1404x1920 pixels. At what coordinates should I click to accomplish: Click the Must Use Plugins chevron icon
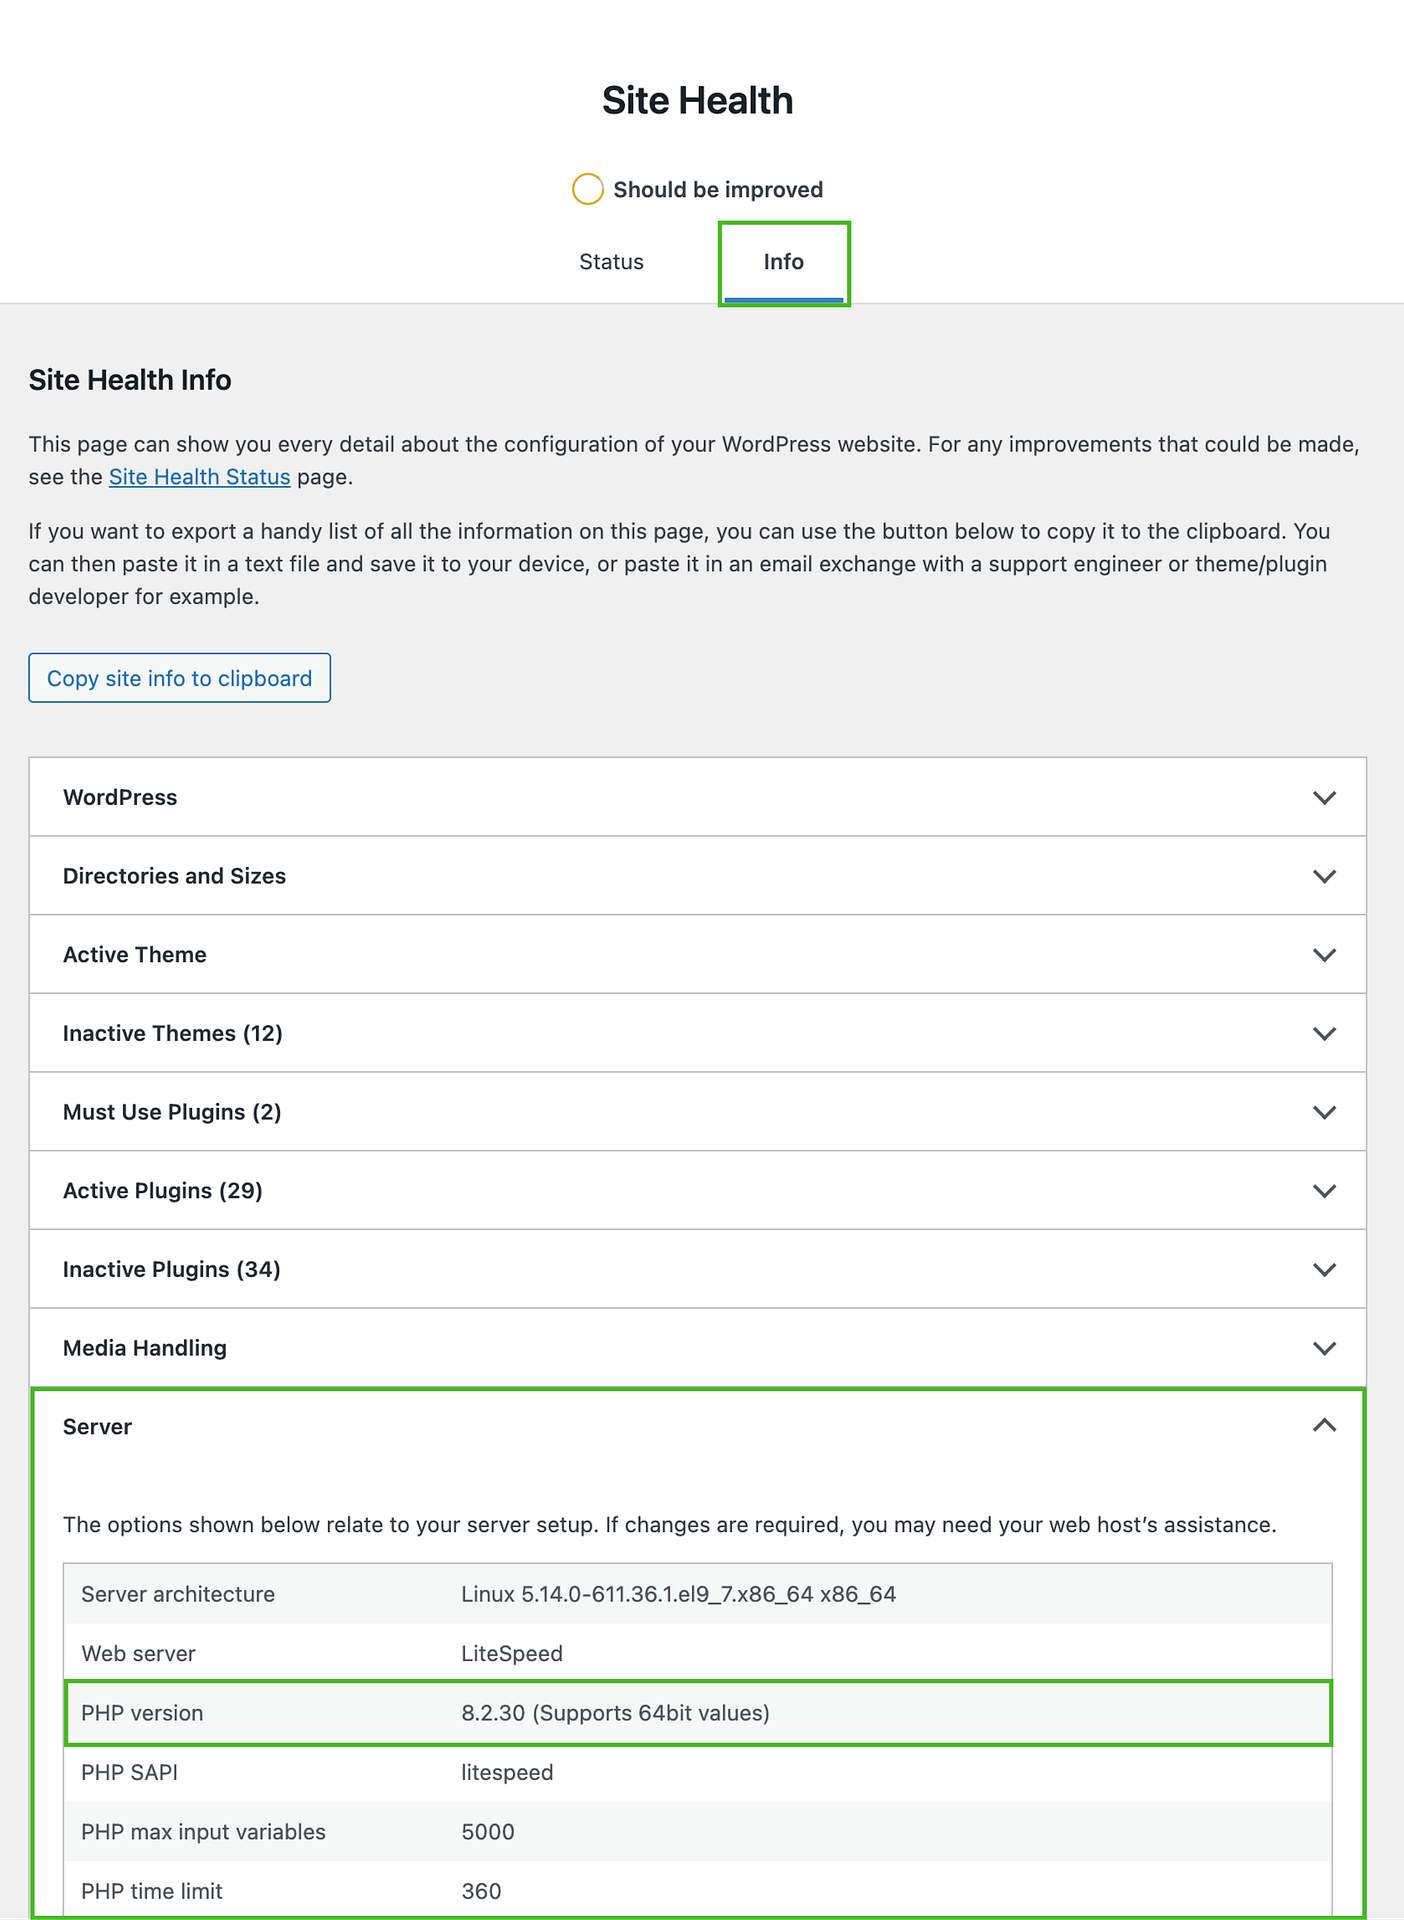1324,1112
